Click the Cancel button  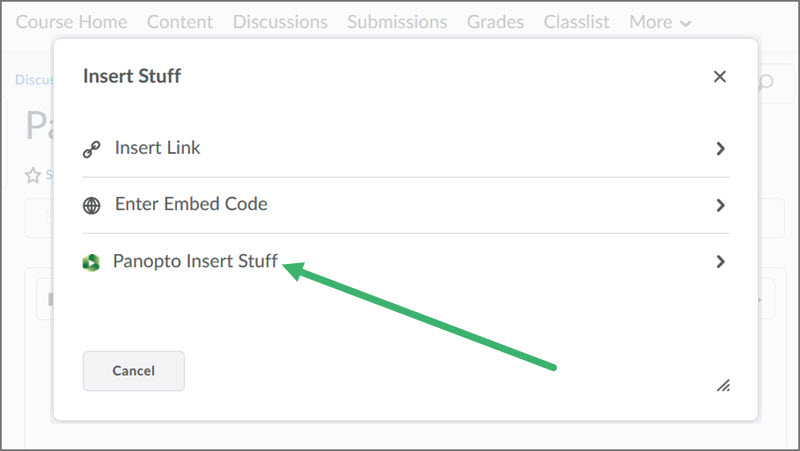[x=134, y=371]
